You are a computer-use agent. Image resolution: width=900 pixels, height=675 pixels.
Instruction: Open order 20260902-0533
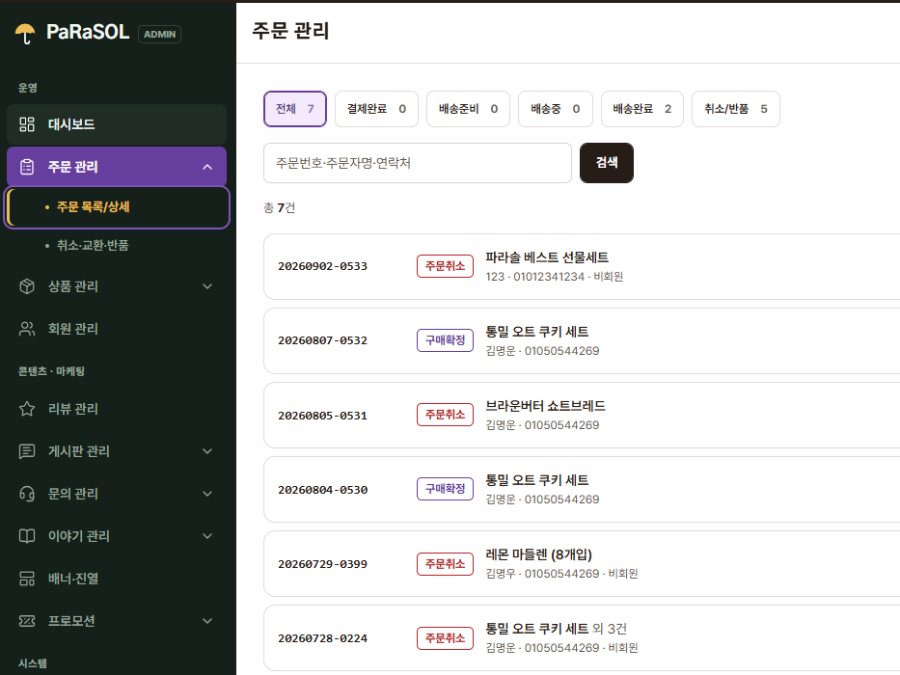[x=581, y=266]
